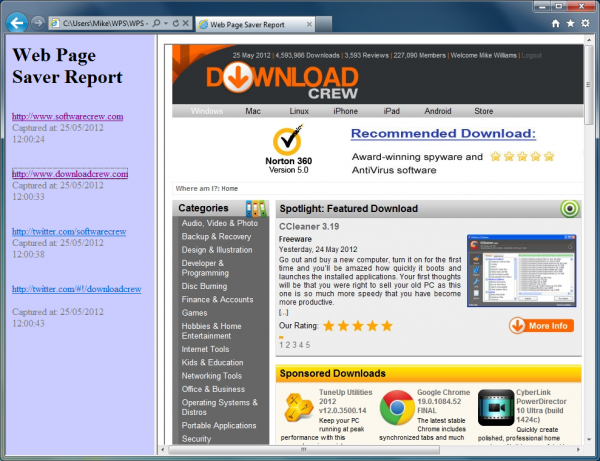Image resolution: width=600 pixels, height=461 pixels.
Task: Open the CCleaner 3.19 title
Action: pyautogui.click(x=309, y=226)
